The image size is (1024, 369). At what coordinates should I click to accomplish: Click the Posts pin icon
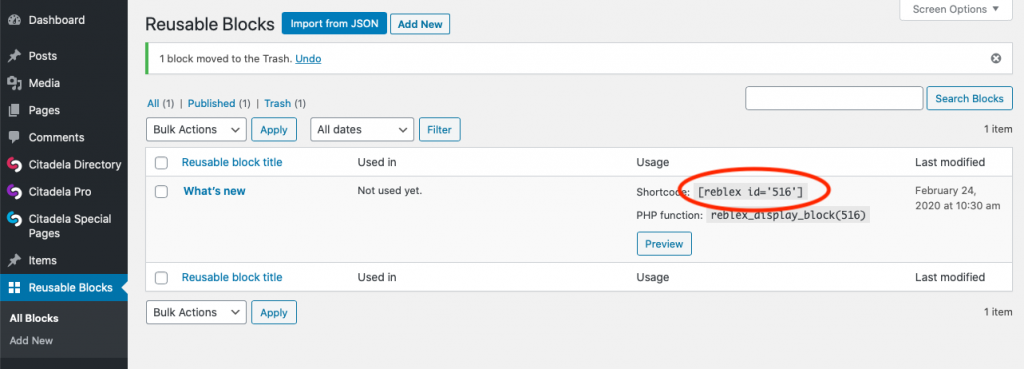pyautogui.click(x=14, y=56)
